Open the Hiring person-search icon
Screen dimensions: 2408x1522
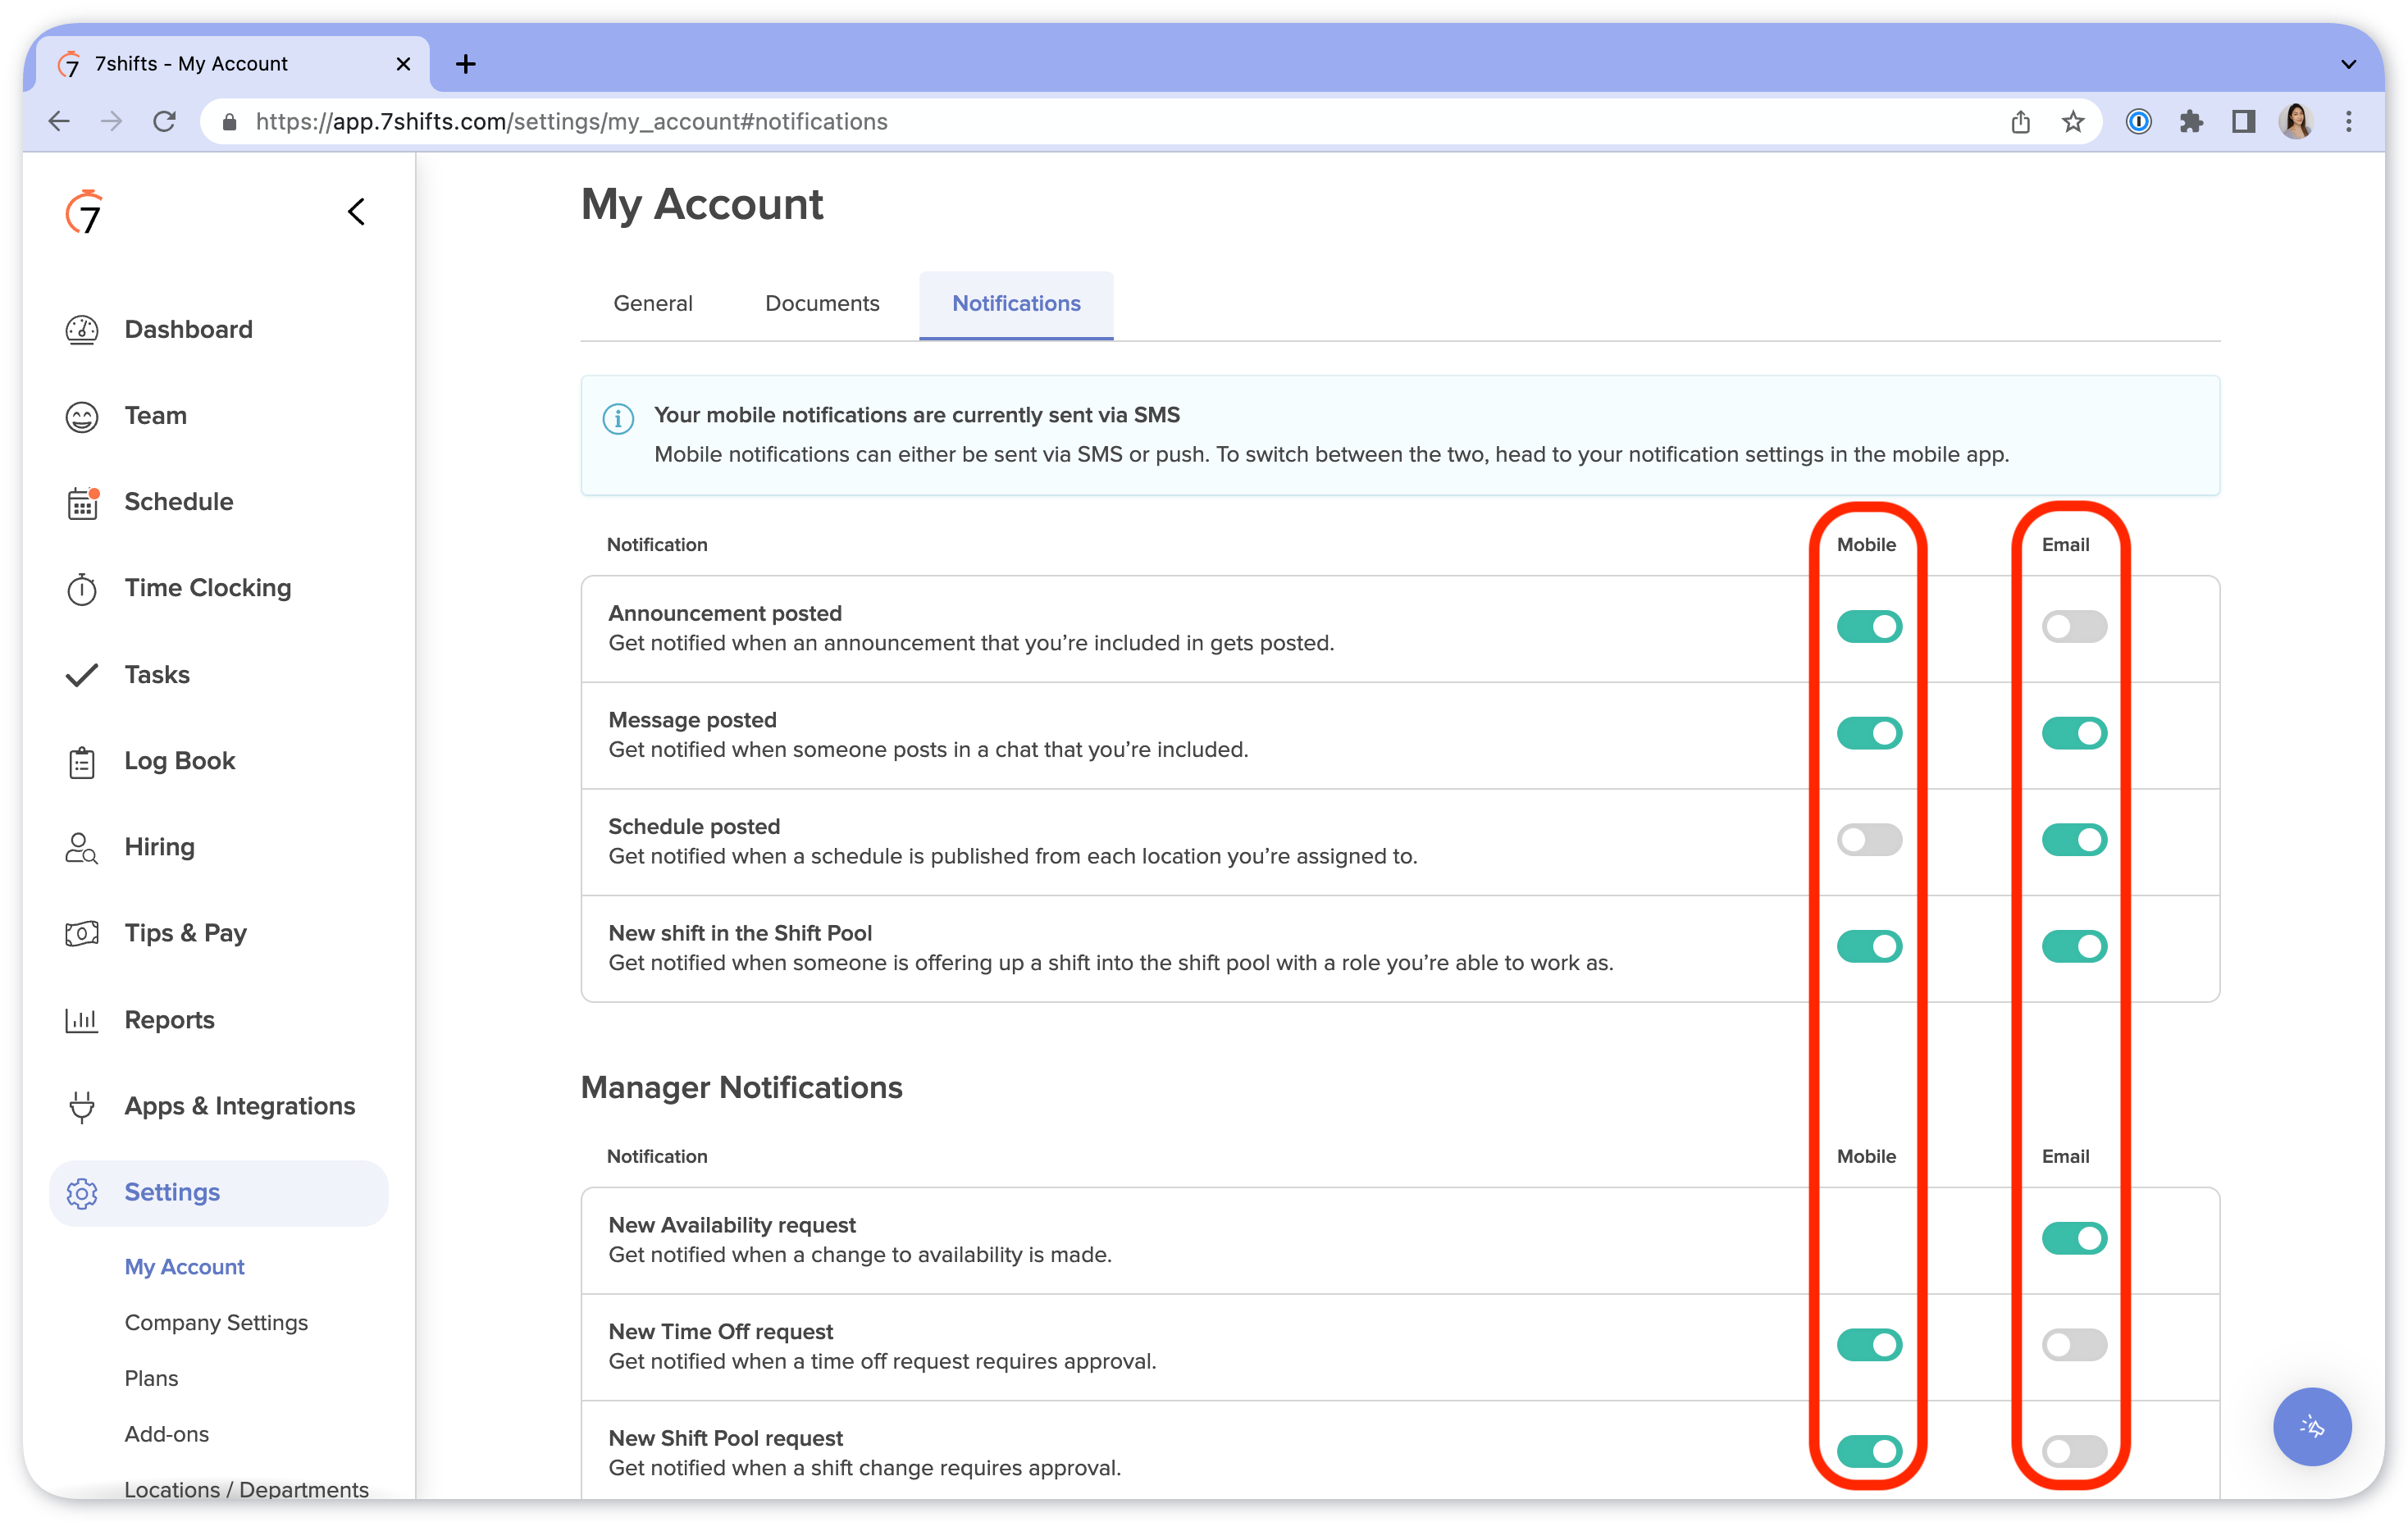point(82,848)
